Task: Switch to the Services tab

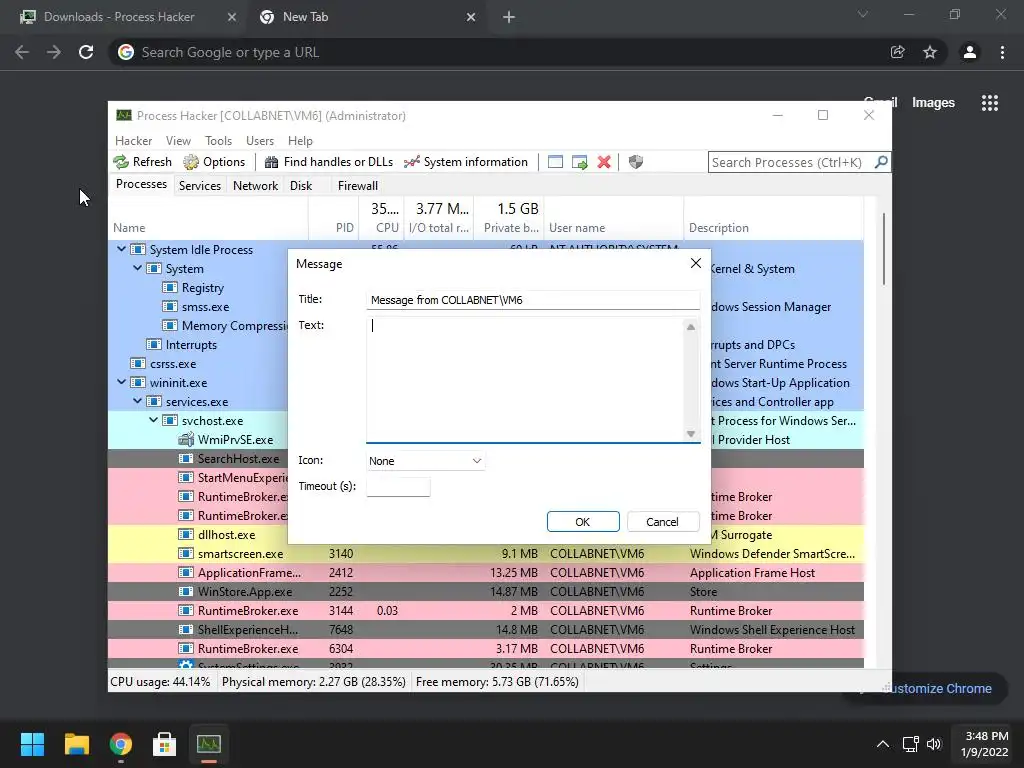Action: (200, 185)
